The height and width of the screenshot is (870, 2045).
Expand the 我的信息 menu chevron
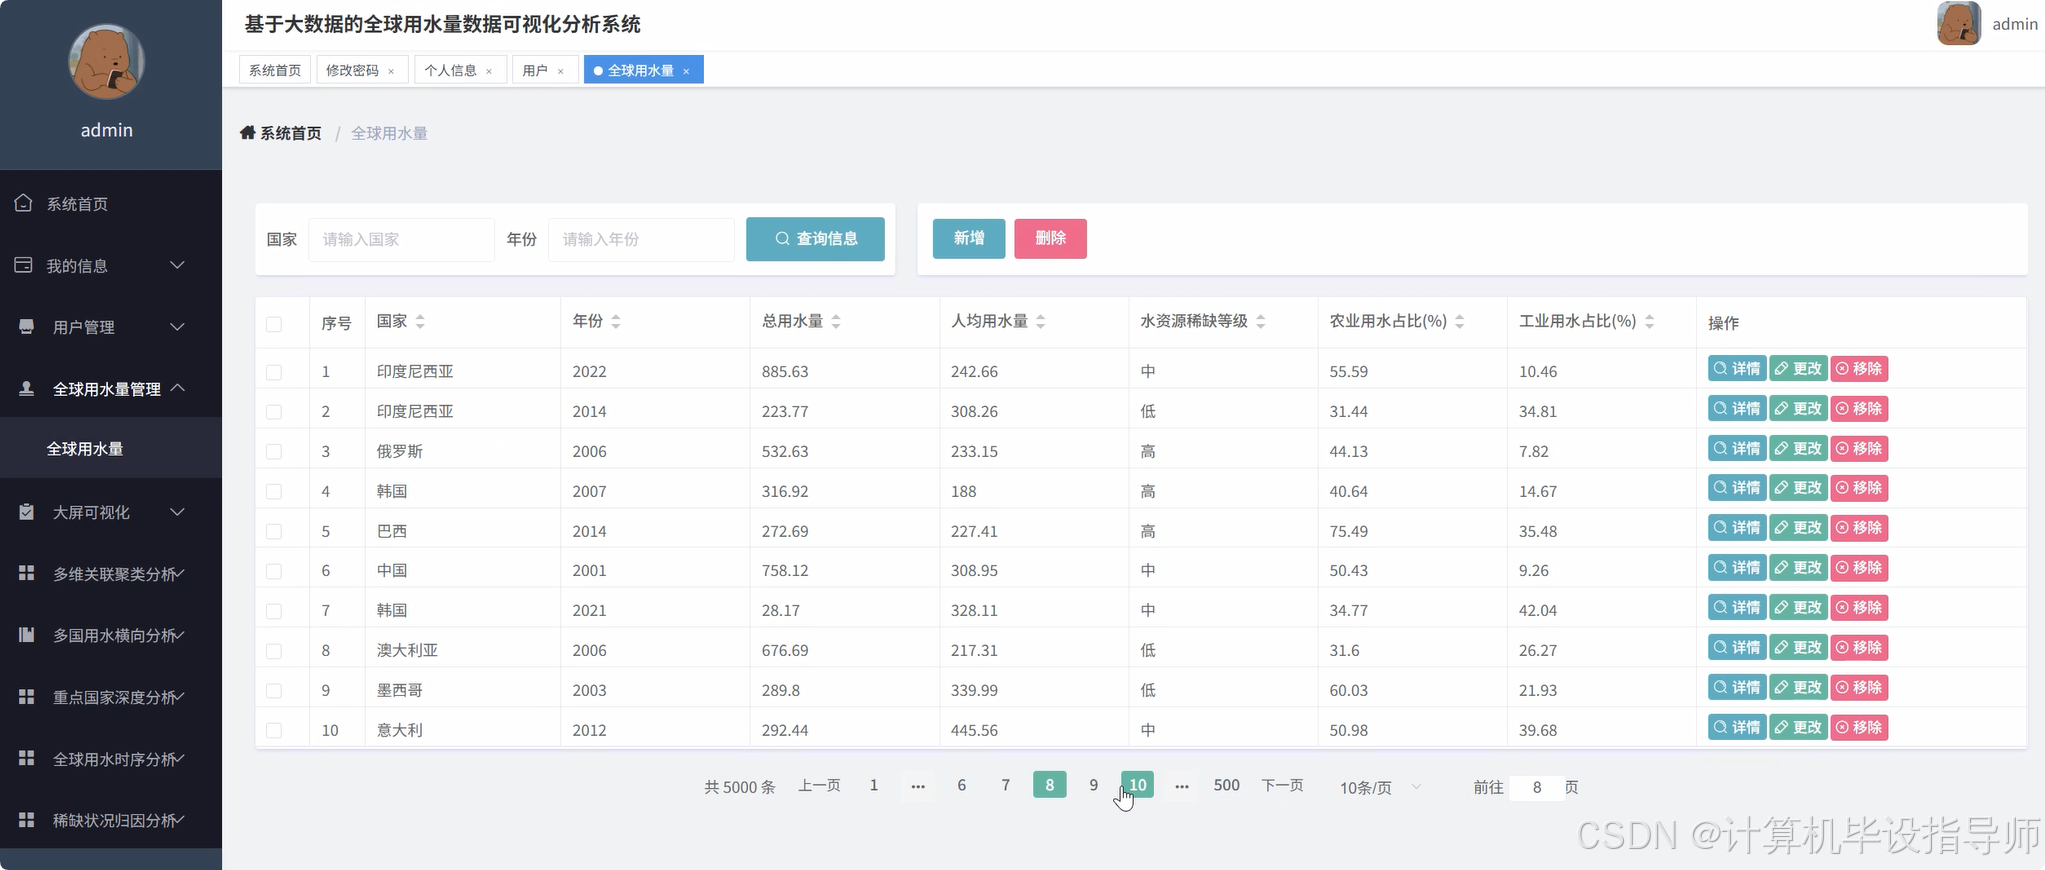point(177,265)
